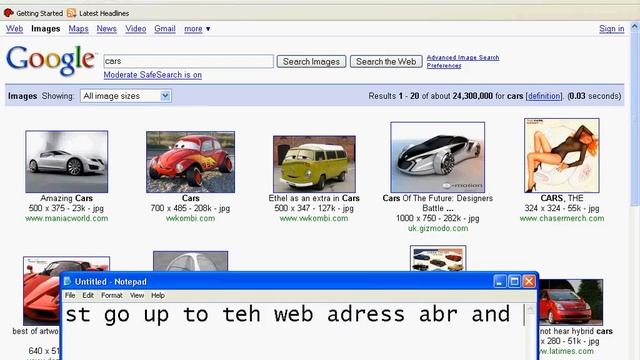The width and height of the screenshot is (640, 360).
Task: Open the Notepad View menu
Action: (x=137, y=295)
